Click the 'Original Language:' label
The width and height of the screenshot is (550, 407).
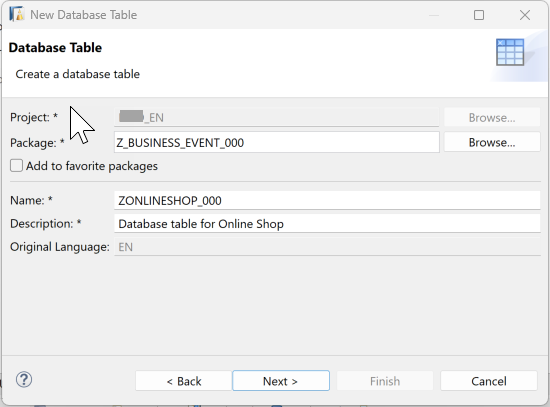[60, 247]
